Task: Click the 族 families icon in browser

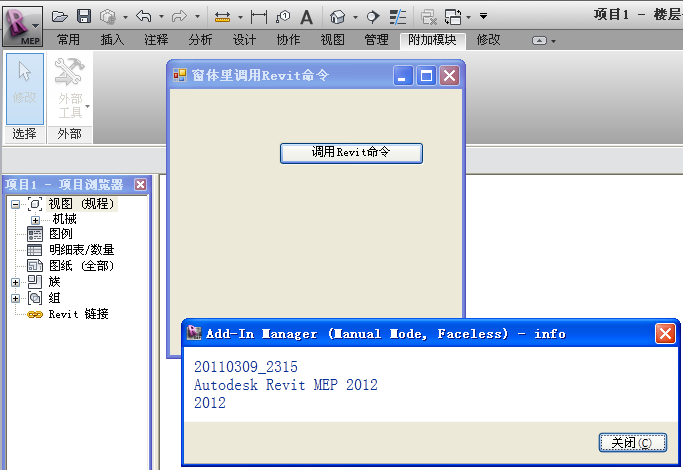Action: tap(35, 282)
